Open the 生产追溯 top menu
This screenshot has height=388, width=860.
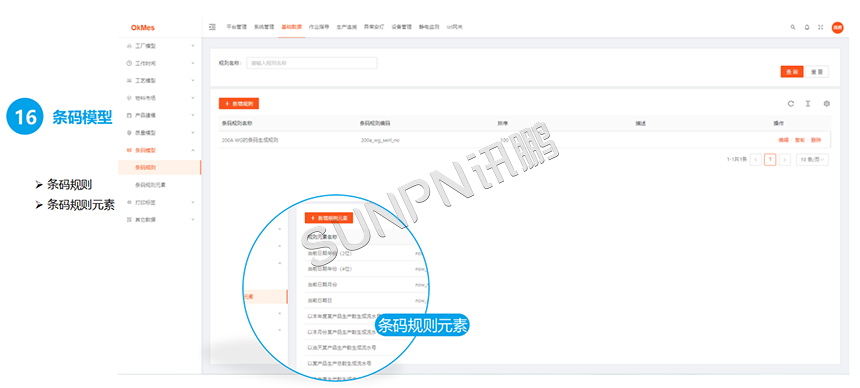pos(346,26)
